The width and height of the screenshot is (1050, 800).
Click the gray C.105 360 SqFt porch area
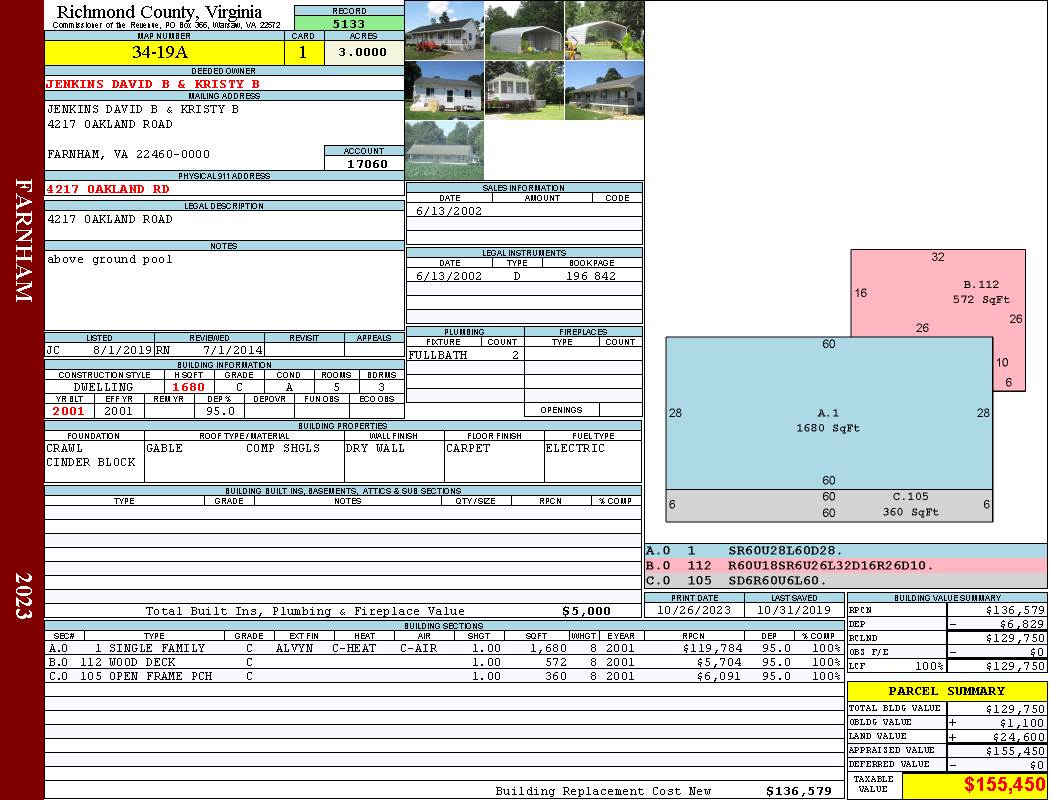point(829,505)
